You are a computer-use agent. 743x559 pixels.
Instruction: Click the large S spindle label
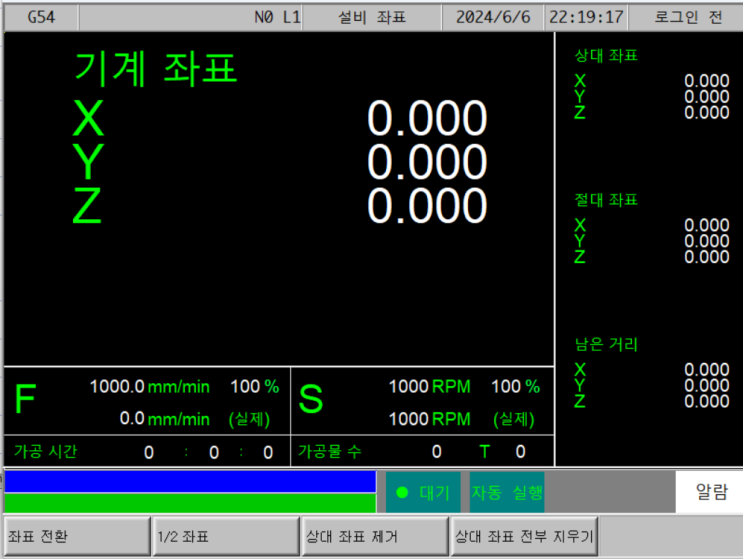(311, 399)
